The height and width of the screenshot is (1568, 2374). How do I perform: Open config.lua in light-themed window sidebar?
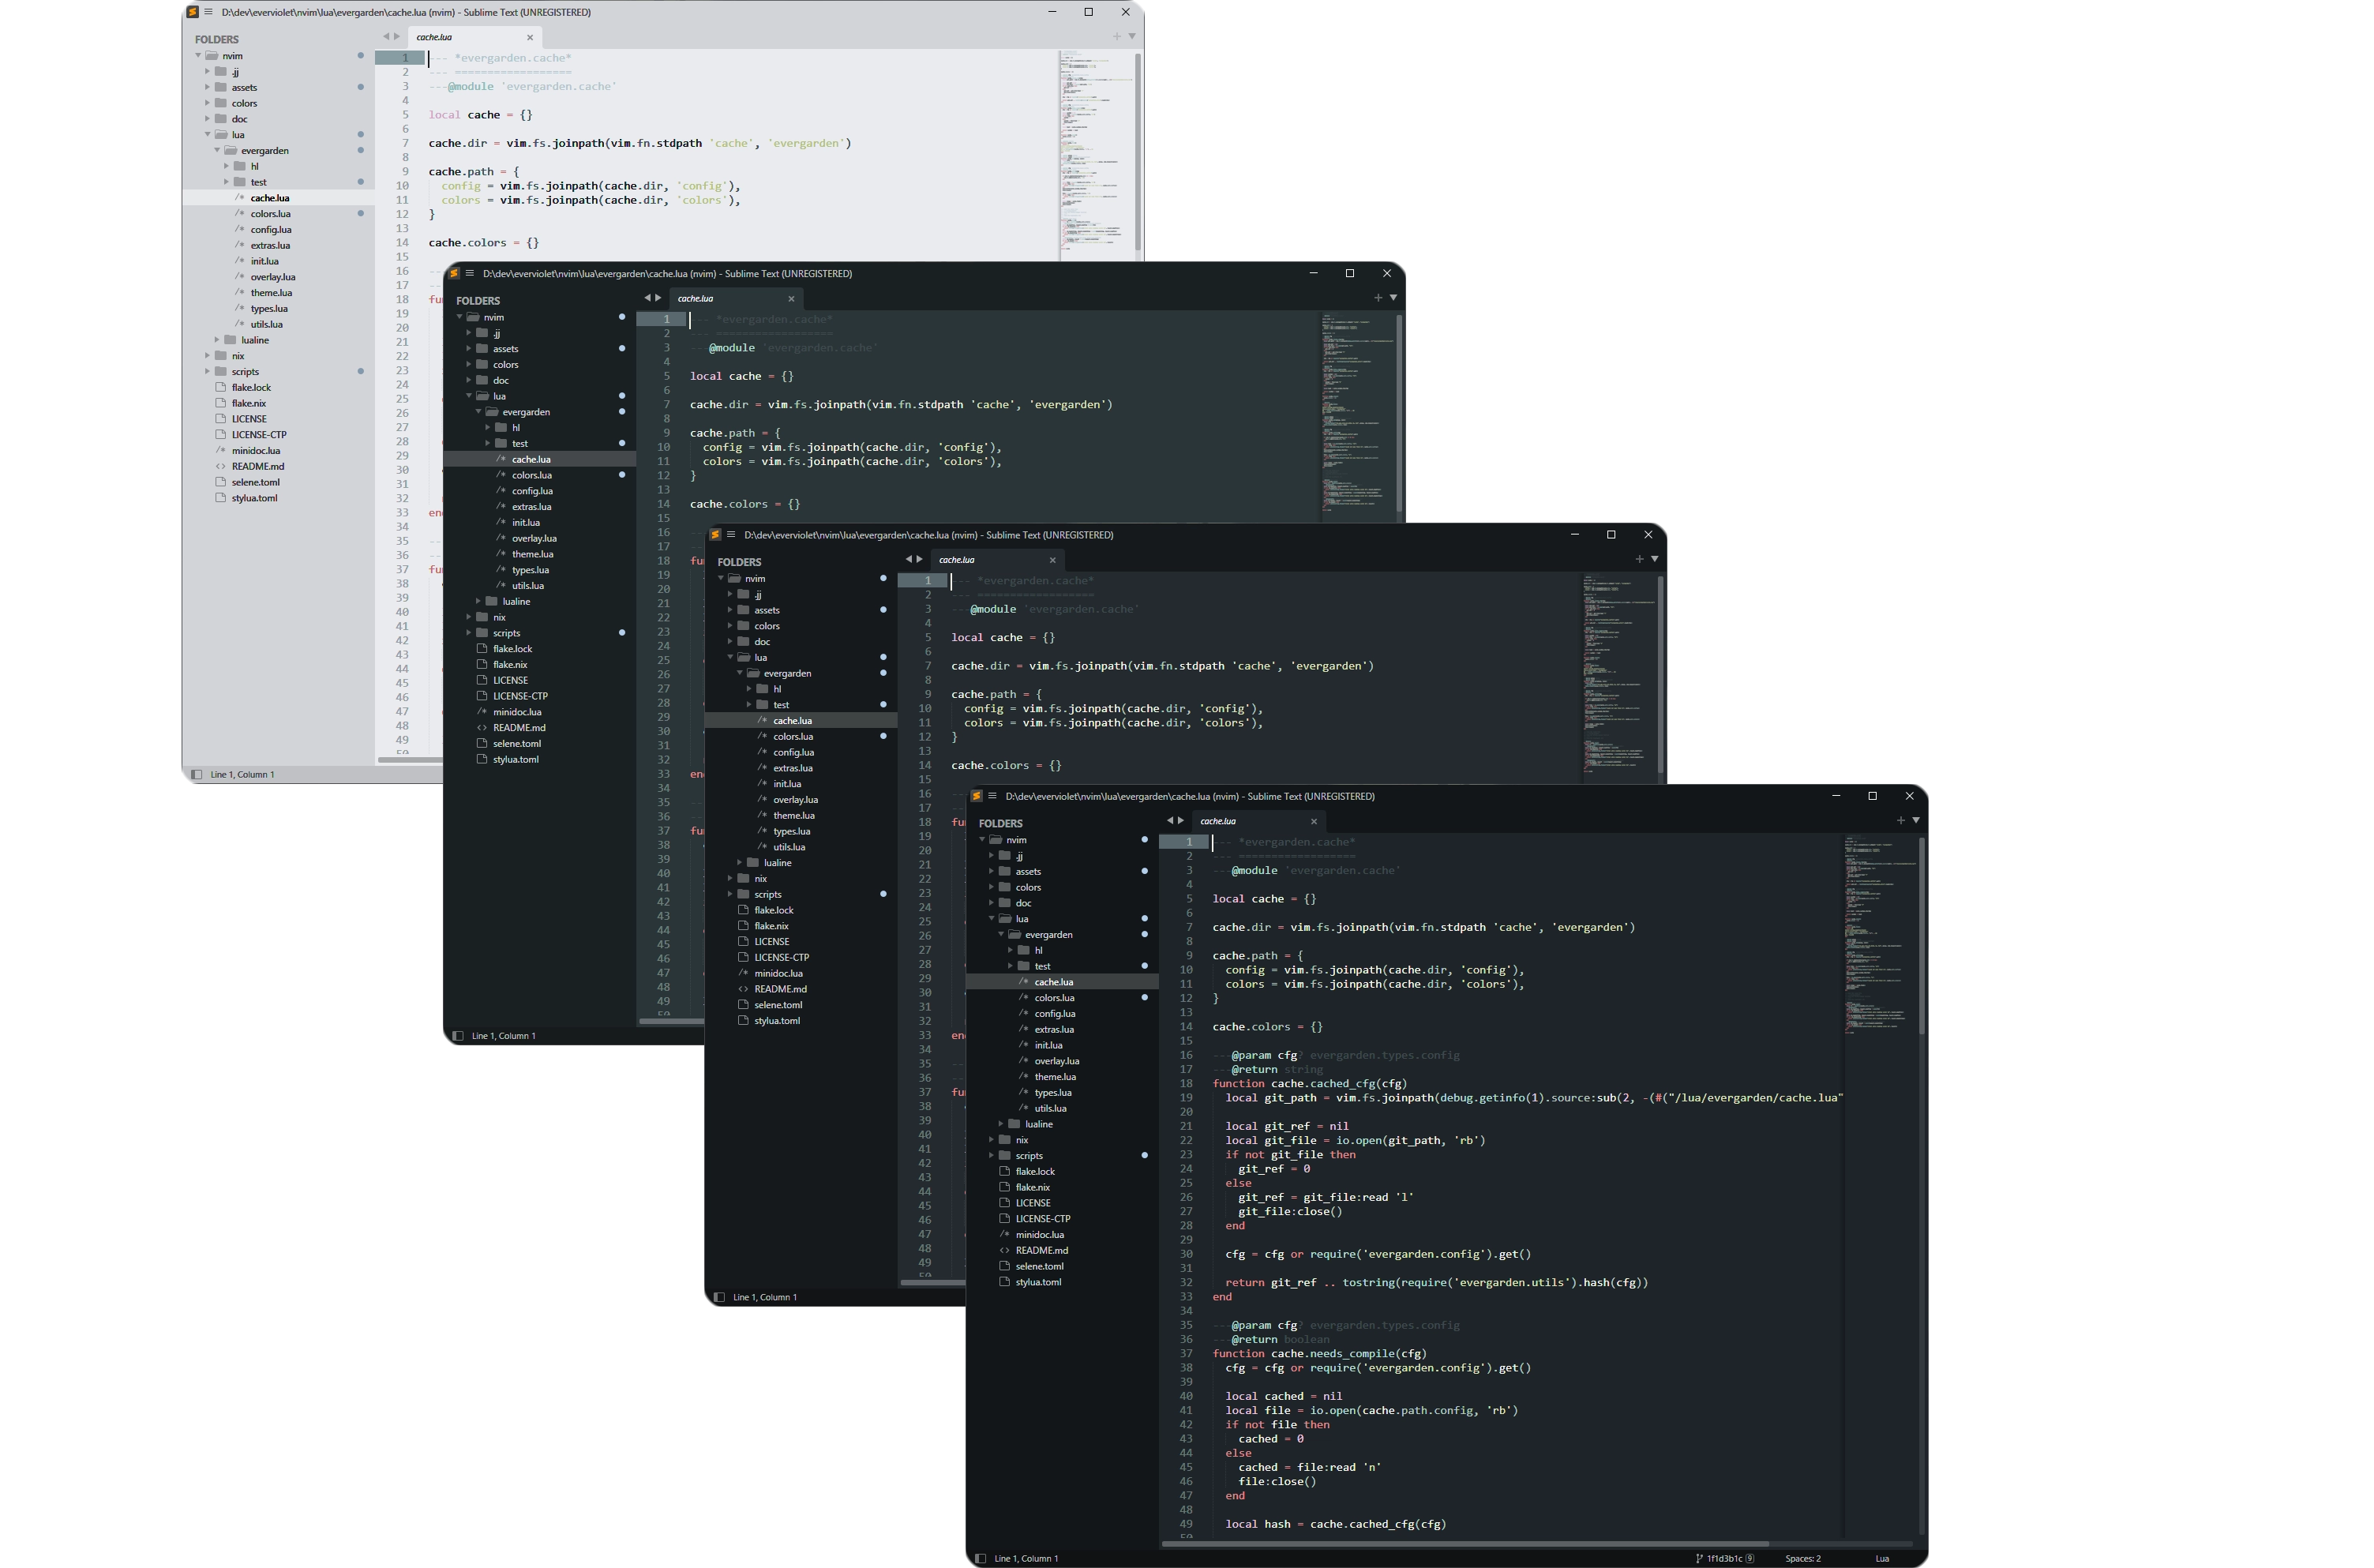[x=271, y=229]
